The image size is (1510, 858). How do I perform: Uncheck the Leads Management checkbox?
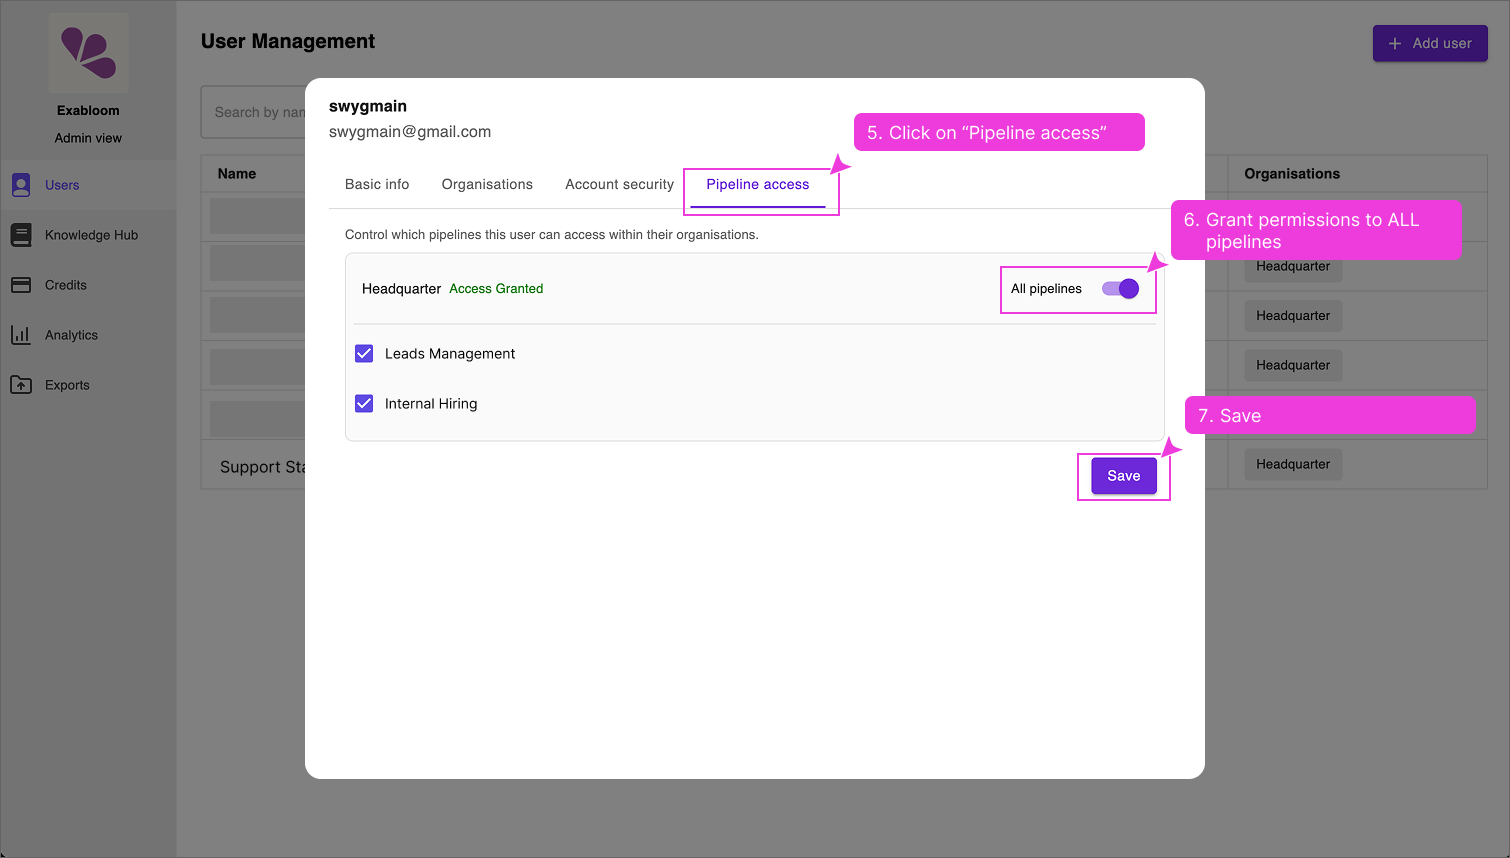pyautogui.click(x=363, y=353)
